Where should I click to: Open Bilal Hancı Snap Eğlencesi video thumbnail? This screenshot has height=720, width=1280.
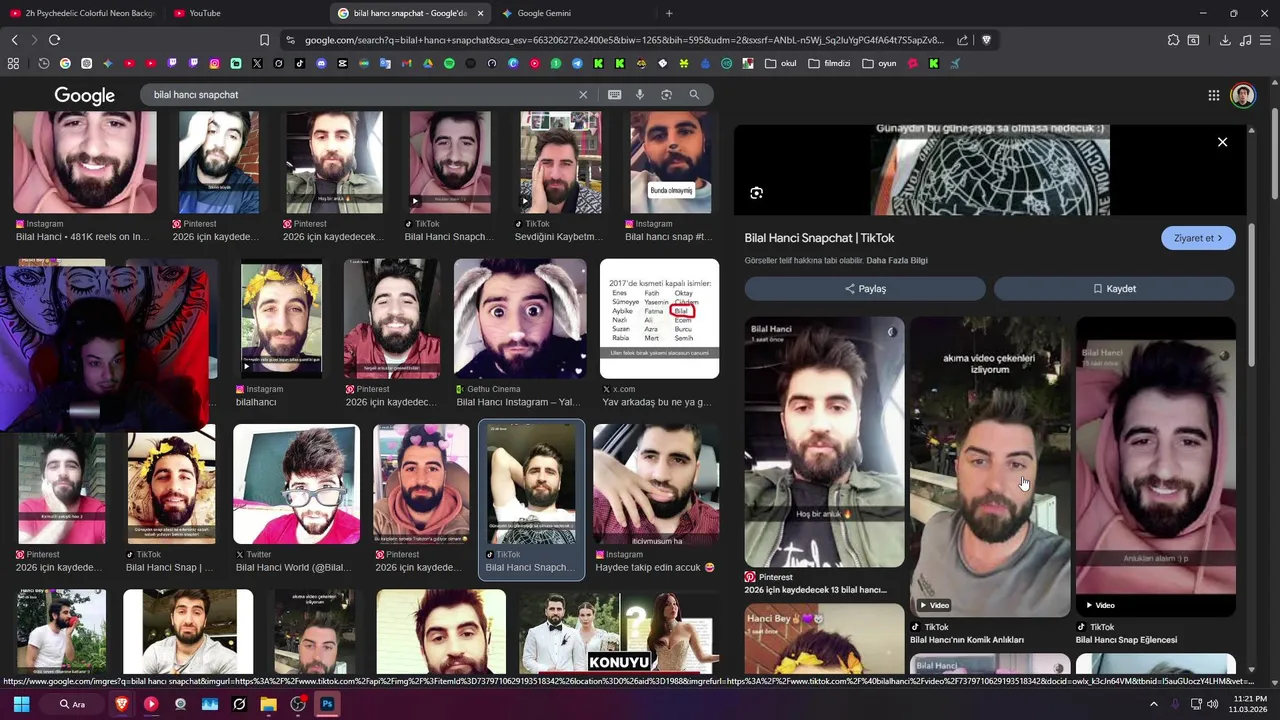(x=1156, y=466)
